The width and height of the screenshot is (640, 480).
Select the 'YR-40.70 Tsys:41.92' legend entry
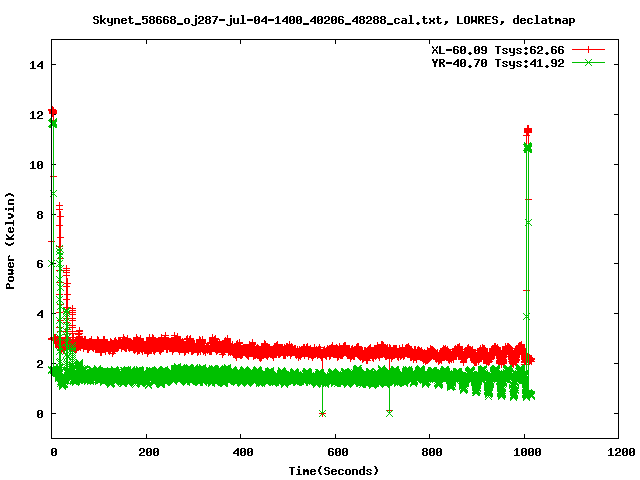[x=498, y=63]
